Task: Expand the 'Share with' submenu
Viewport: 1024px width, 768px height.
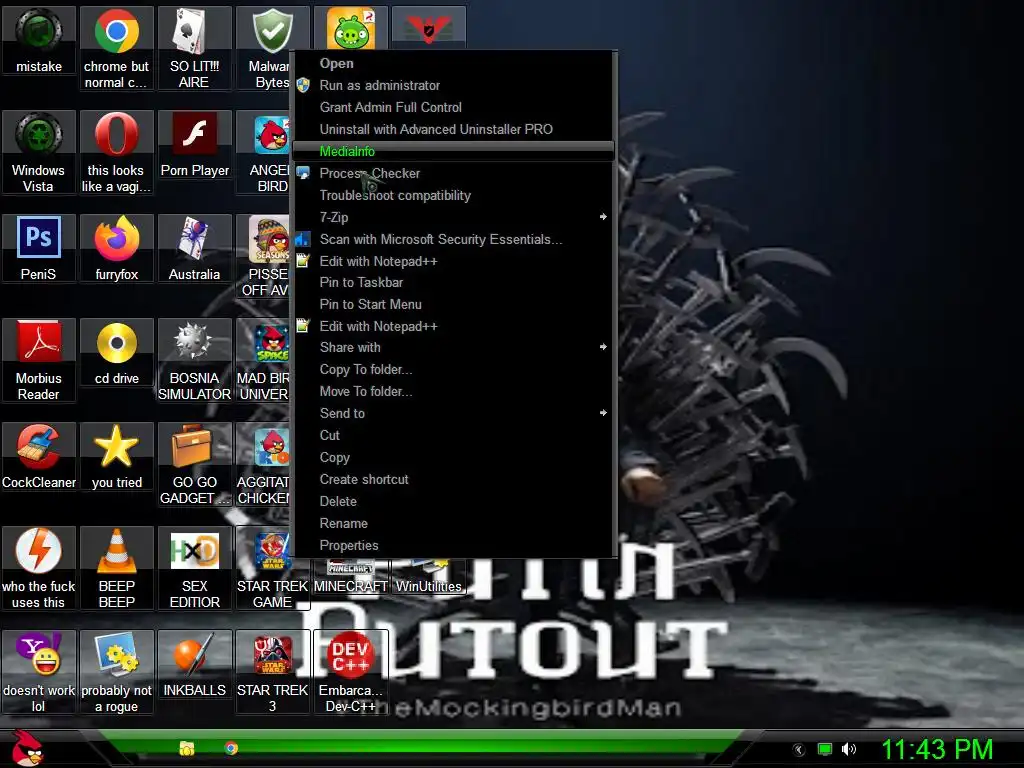Action: point(453,347)
